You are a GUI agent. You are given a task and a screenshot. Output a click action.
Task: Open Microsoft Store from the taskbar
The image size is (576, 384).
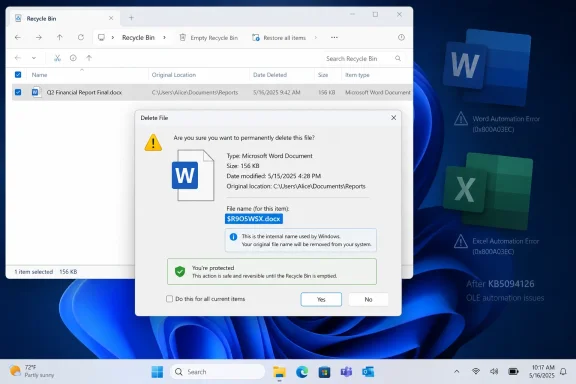click(324, 372)
